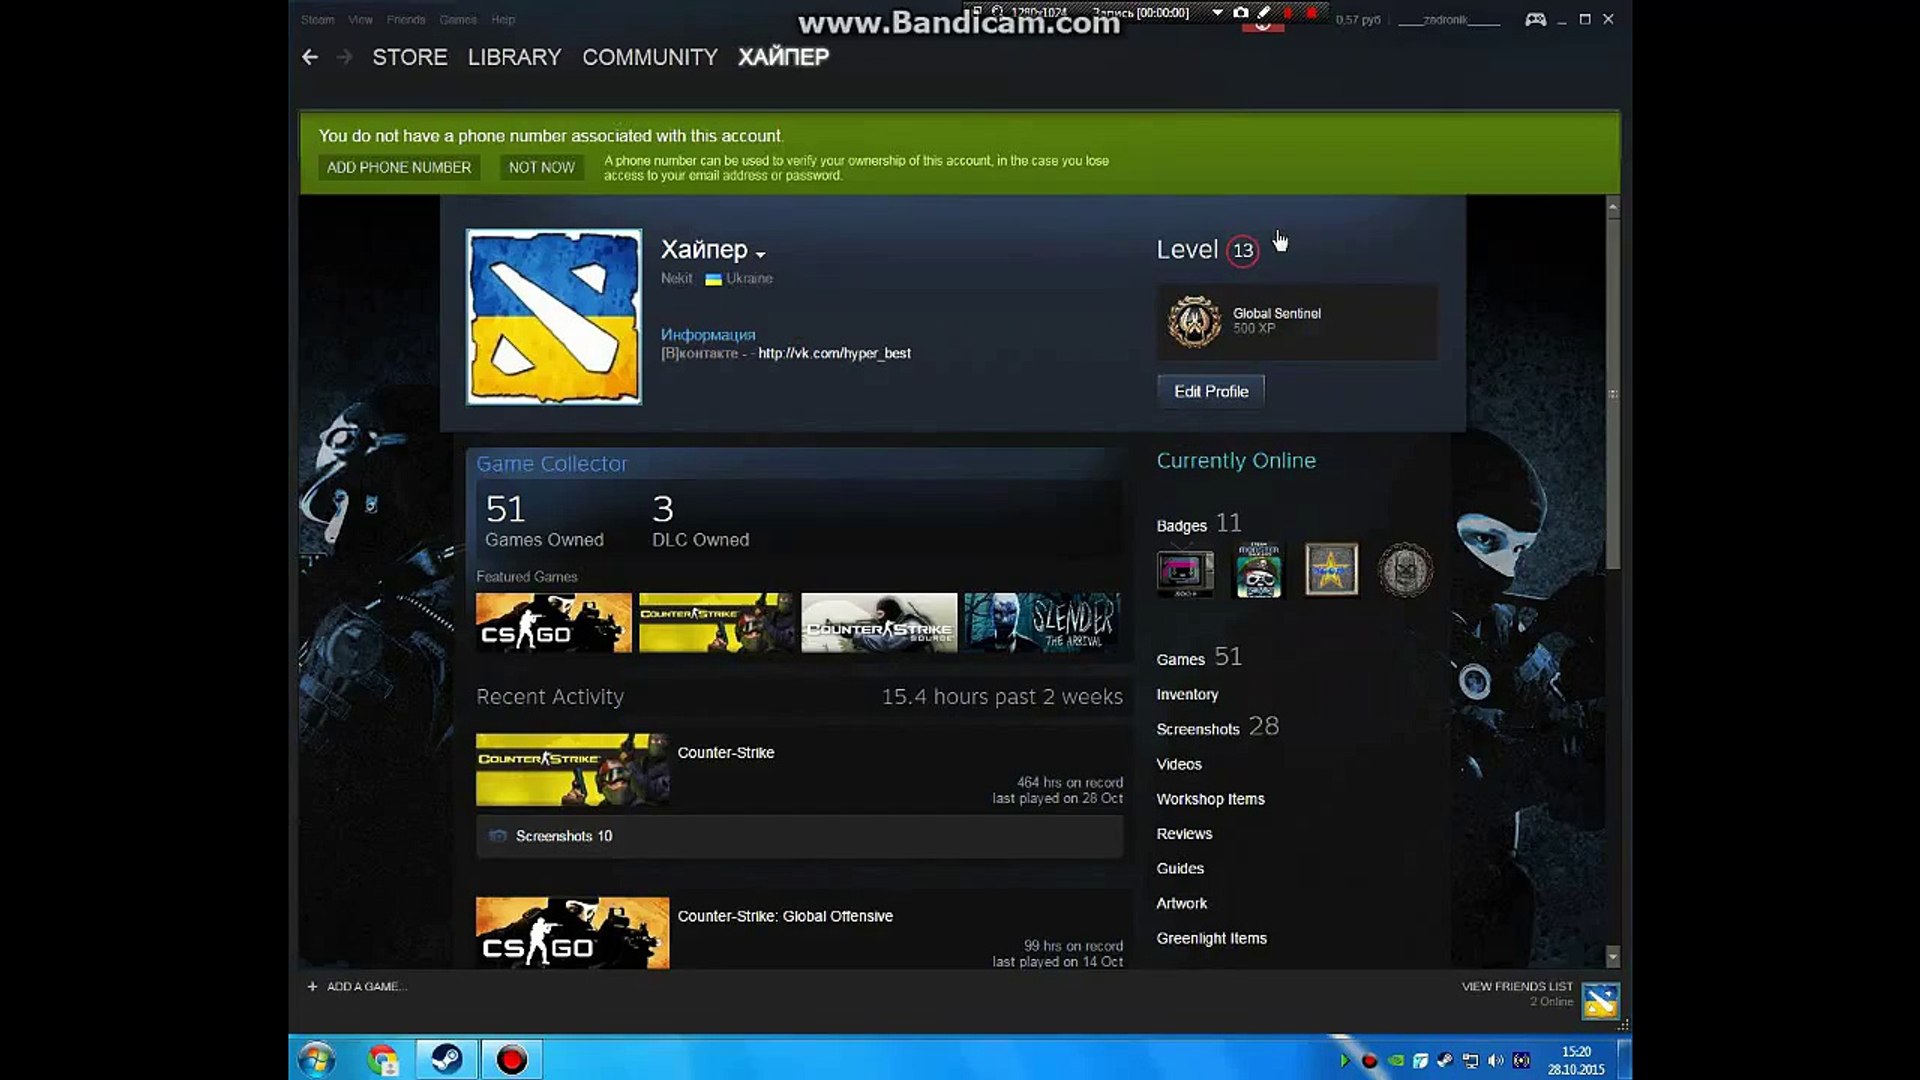Screen dimensions: 1920x1080
Task: Click the screenshots camera icon in Recent Activity
Action: (x=498, y=836)
